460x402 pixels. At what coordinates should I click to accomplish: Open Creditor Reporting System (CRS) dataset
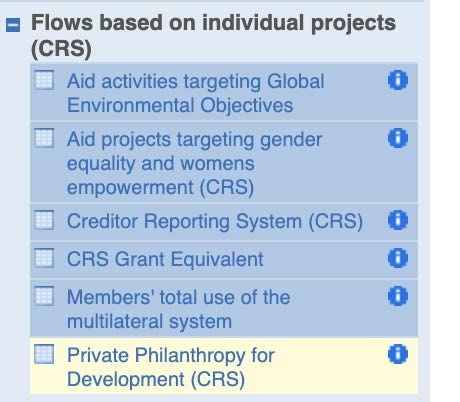pyautogui.click(x=215, y=221)
